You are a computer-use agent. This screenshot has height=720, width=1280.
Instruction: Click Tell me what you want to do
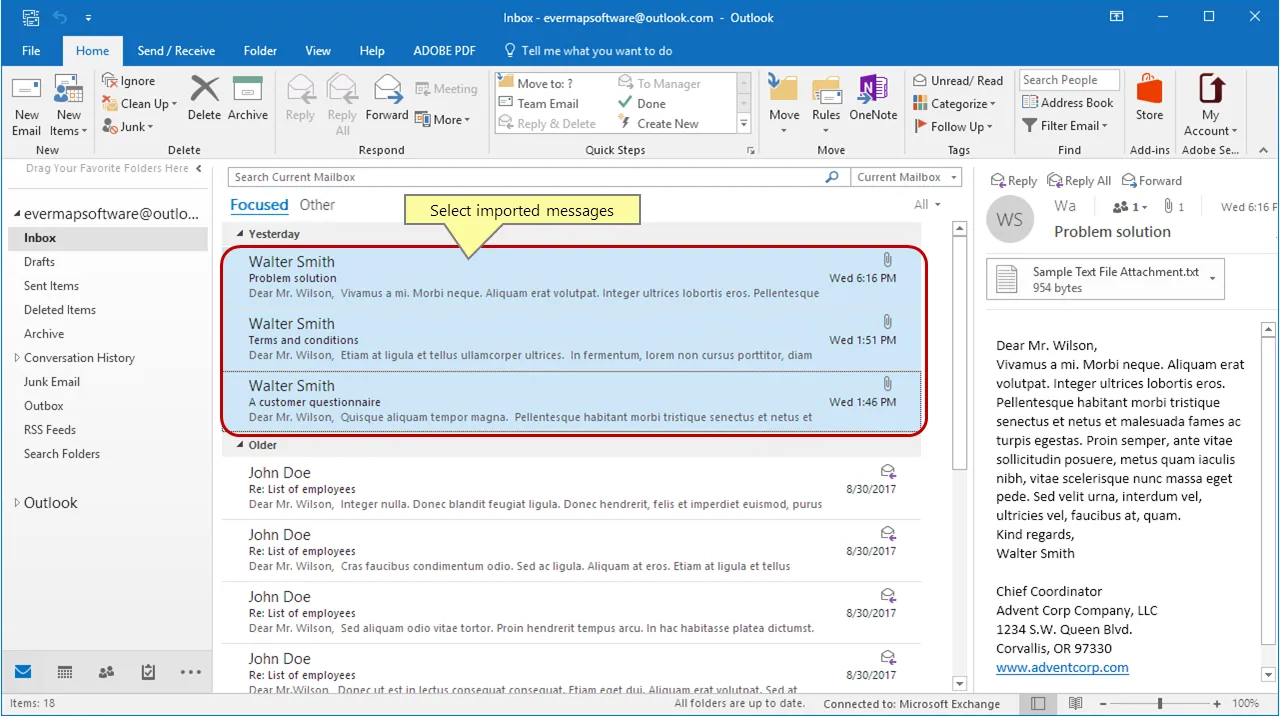(588, 51)
